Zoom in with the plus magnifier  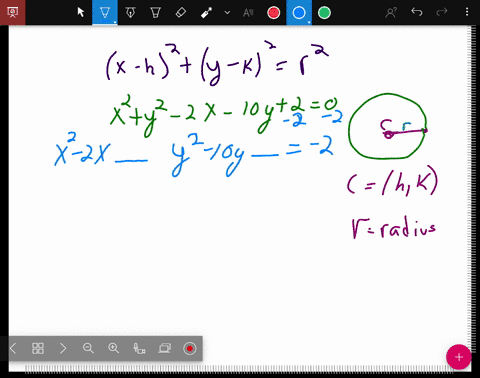pyautogui.click(x=114, y=349)
